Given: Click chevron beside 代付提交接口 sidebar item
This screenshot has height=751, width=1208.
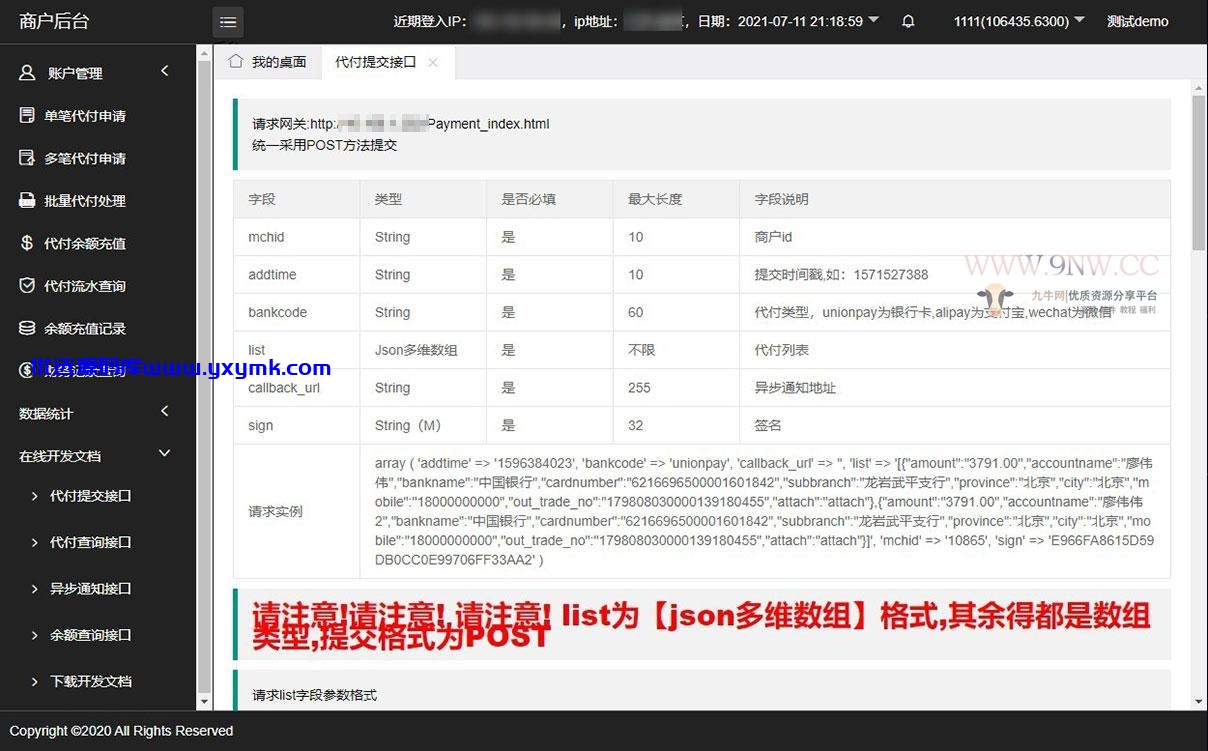Looking at the screenshot, I should pos(35,496).
